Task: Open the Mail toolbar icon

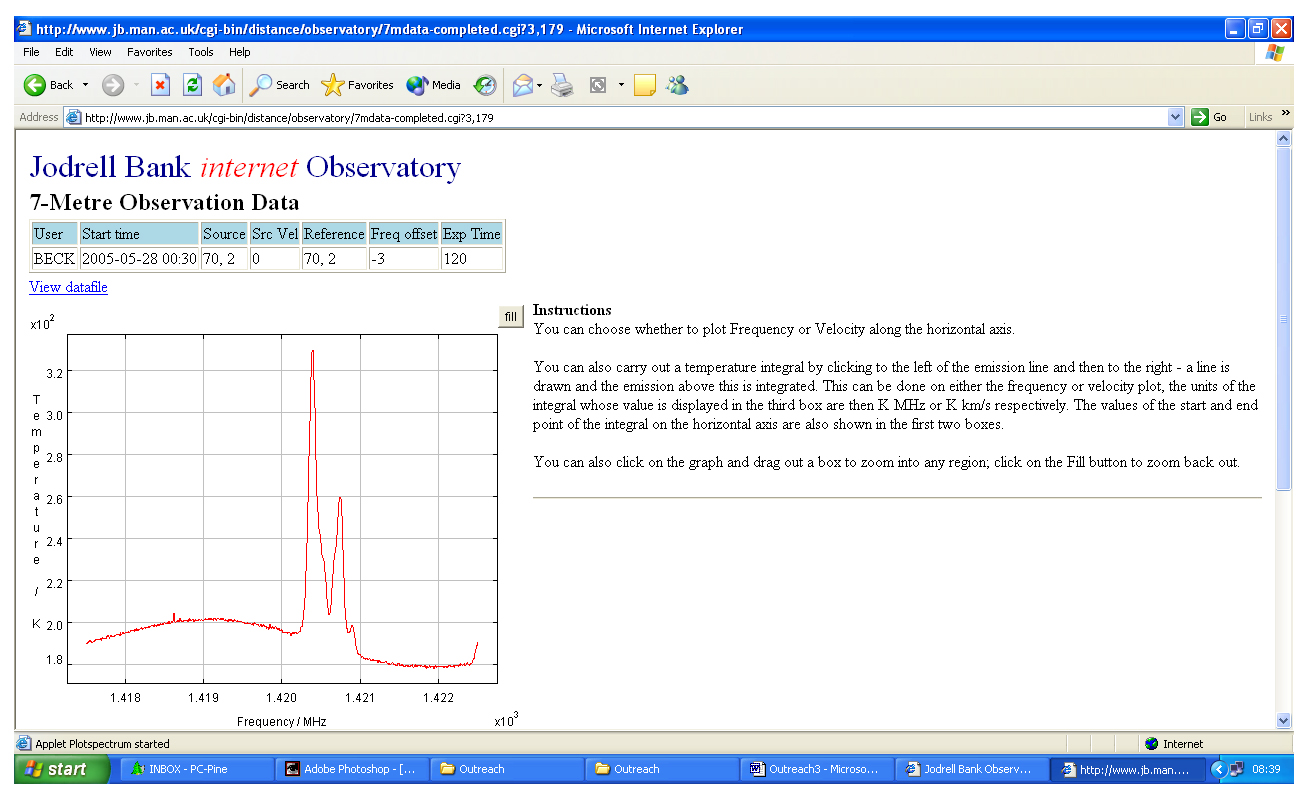Action: pos(523,85)
